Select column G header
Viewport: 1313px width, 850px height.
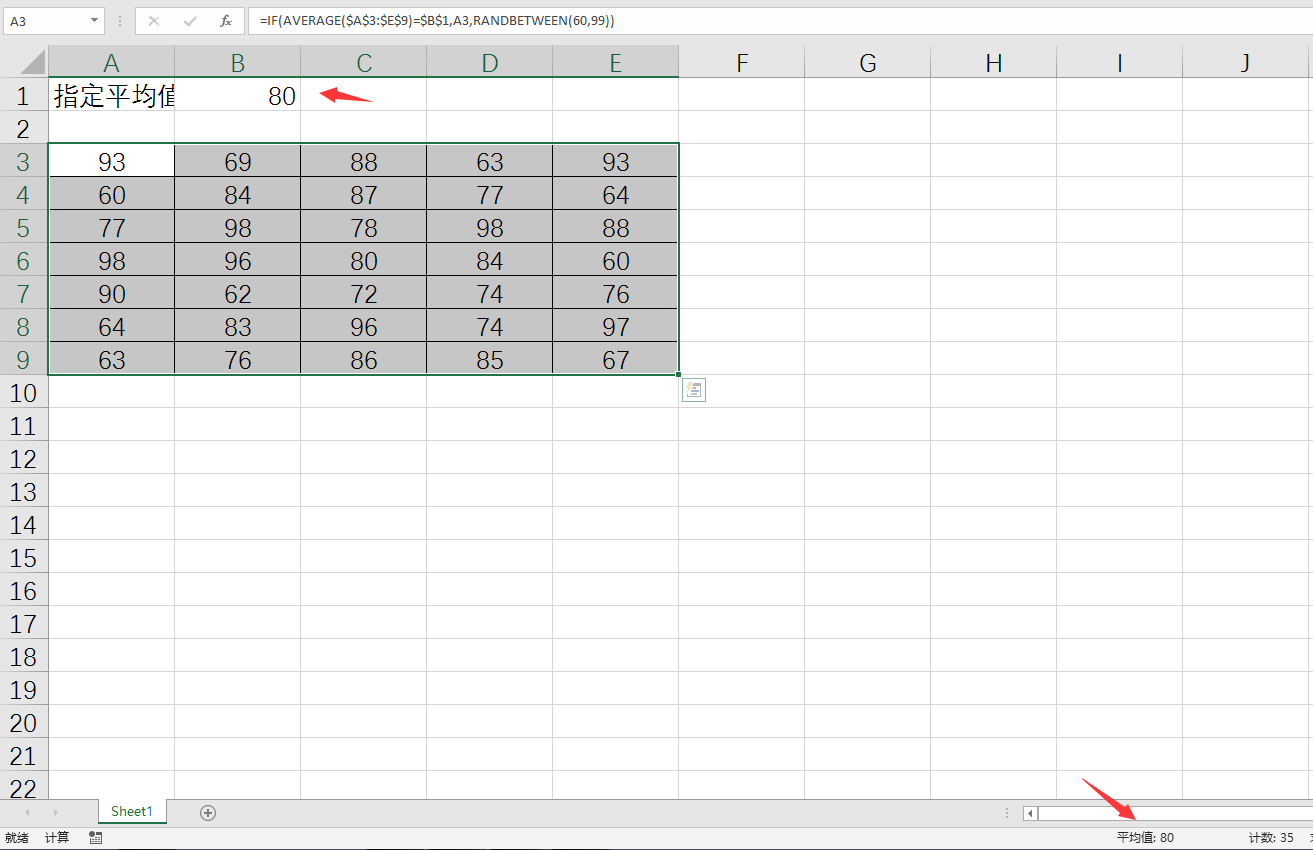click(867, 62)
